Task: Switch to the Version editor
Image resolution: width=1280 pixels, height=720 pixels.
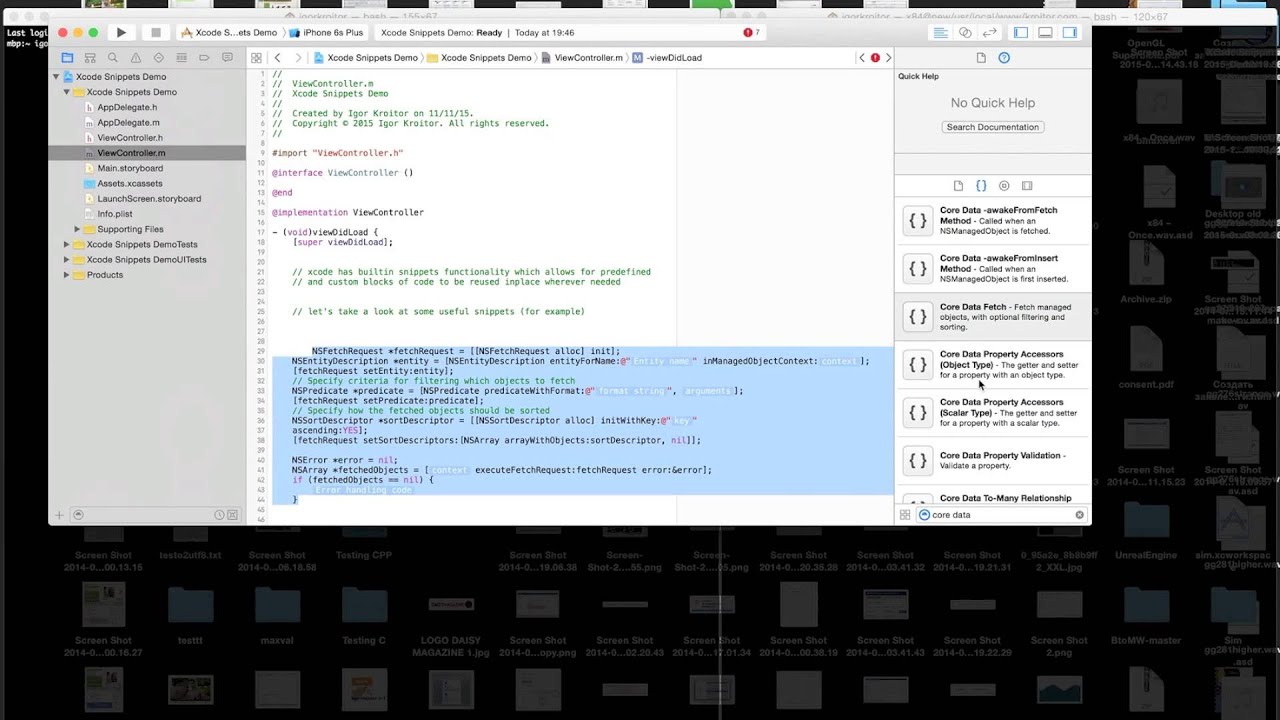Action: pos(989,33)
